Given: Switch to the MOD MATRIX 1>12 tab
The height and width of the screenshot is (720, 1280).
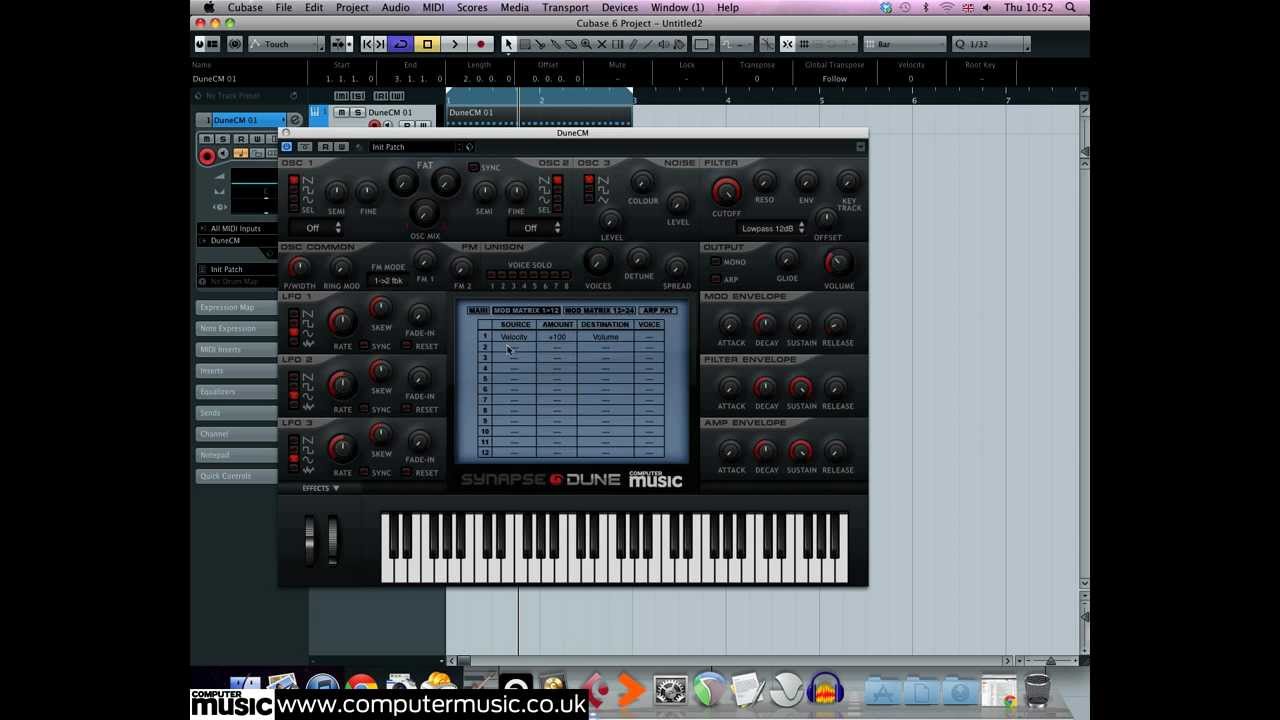Looking at the screenshot, I should (526, 311).
